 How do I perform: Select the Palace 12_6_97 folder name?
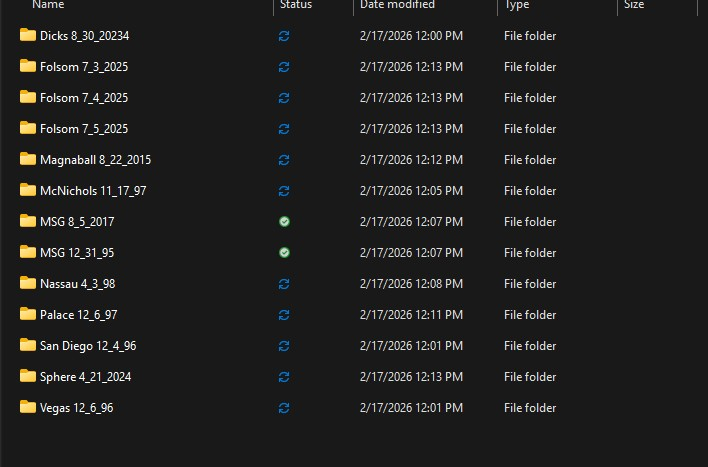[x=79, y=315]
